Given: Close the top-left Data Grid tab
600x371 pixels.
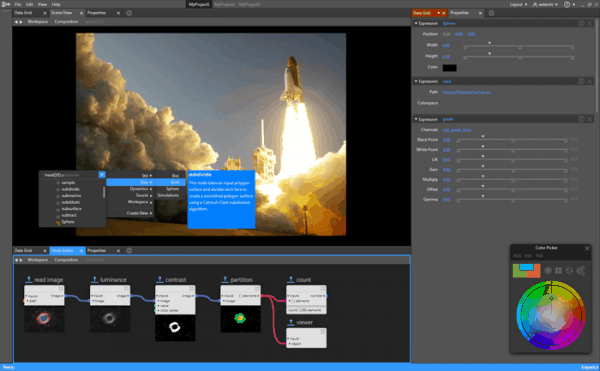Looking at the screenshot, I should pos(45,13).
